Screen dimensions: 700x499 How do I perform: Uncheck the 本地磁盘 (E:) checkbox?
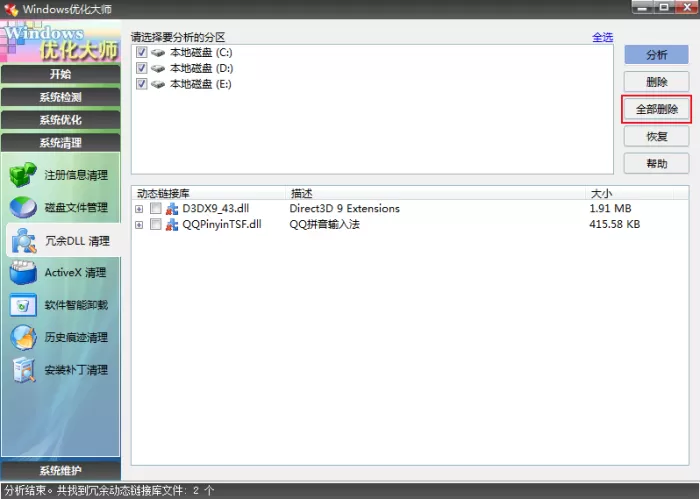coord(142,83)
